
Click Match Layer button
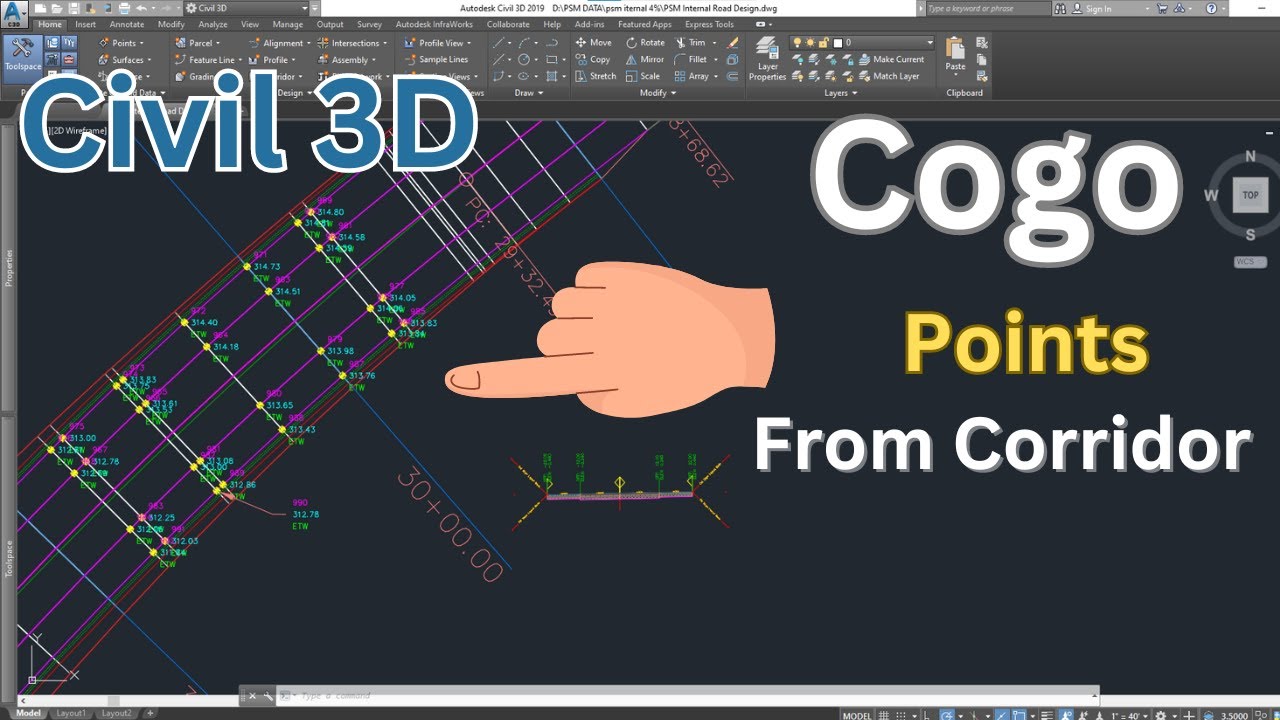888,76
